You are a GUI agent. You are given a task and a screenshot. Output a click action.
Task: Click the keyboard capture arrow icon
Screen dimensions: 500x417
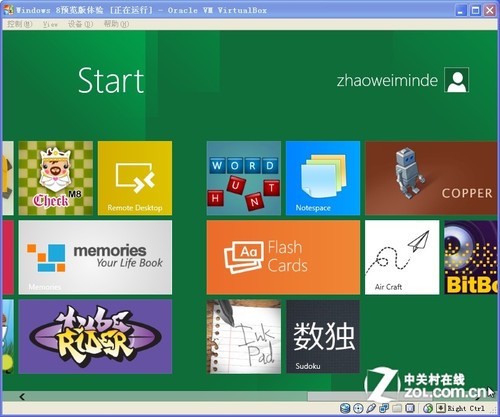tap(441, 408)
